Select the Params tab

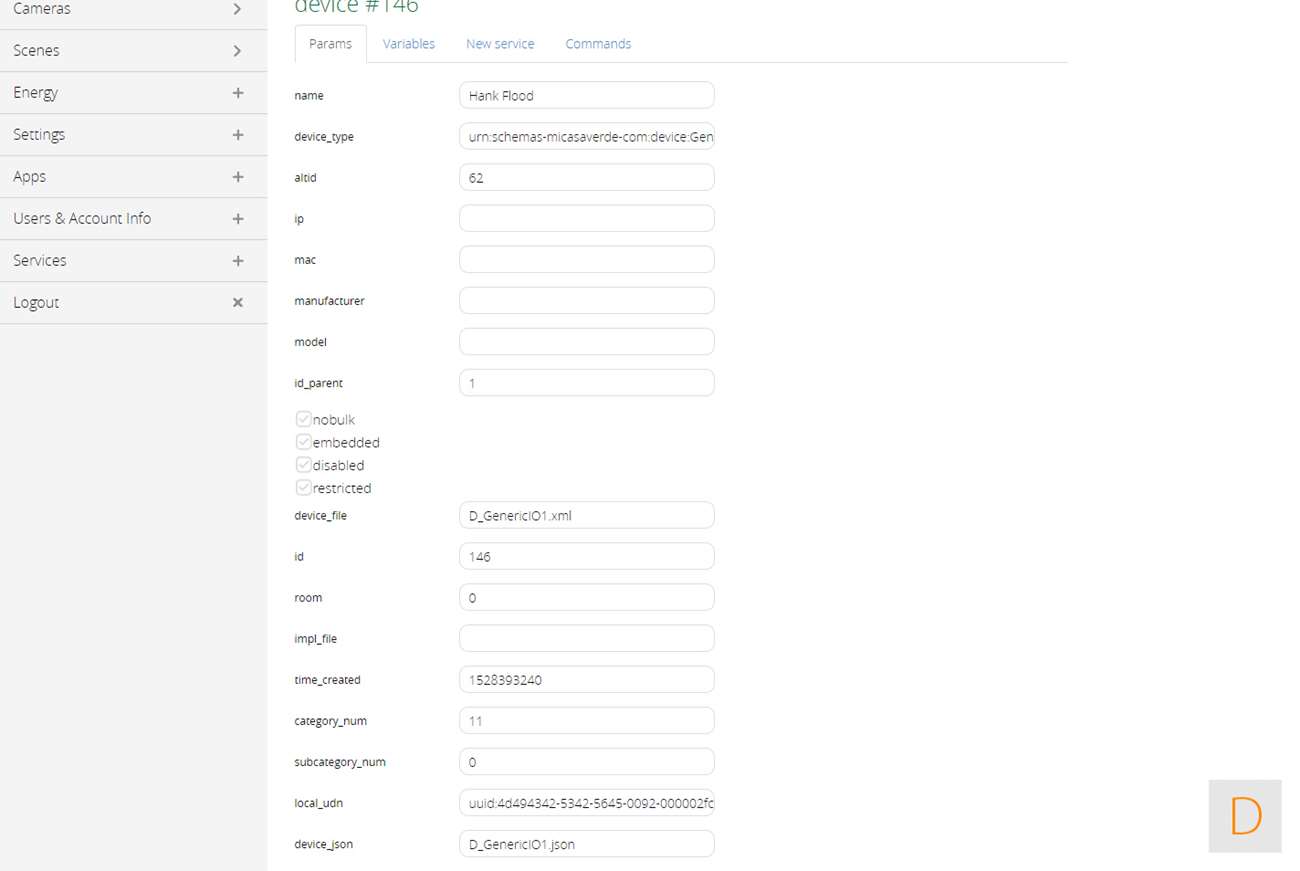point(330,44)
